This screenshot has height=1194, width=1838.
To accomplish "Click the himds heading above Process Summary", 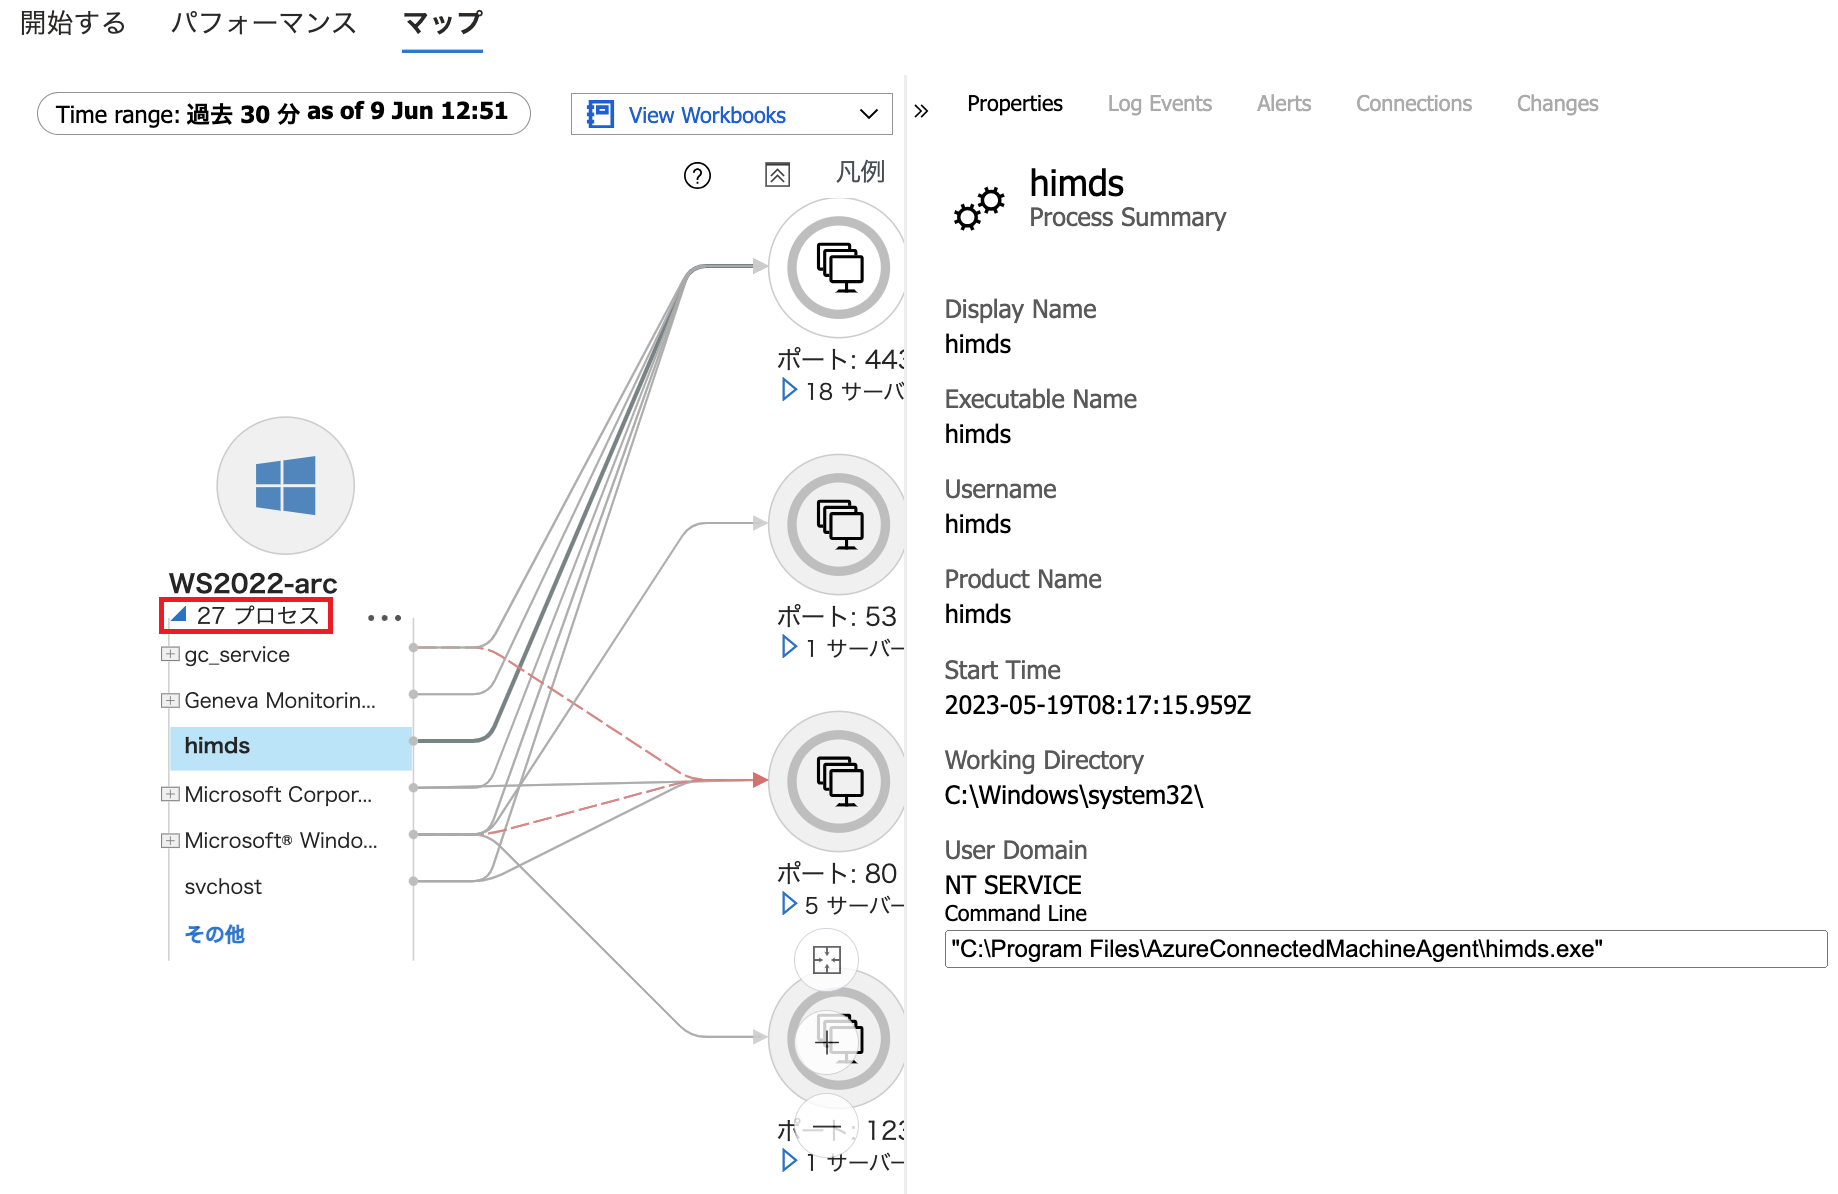I will (1076, 184).
